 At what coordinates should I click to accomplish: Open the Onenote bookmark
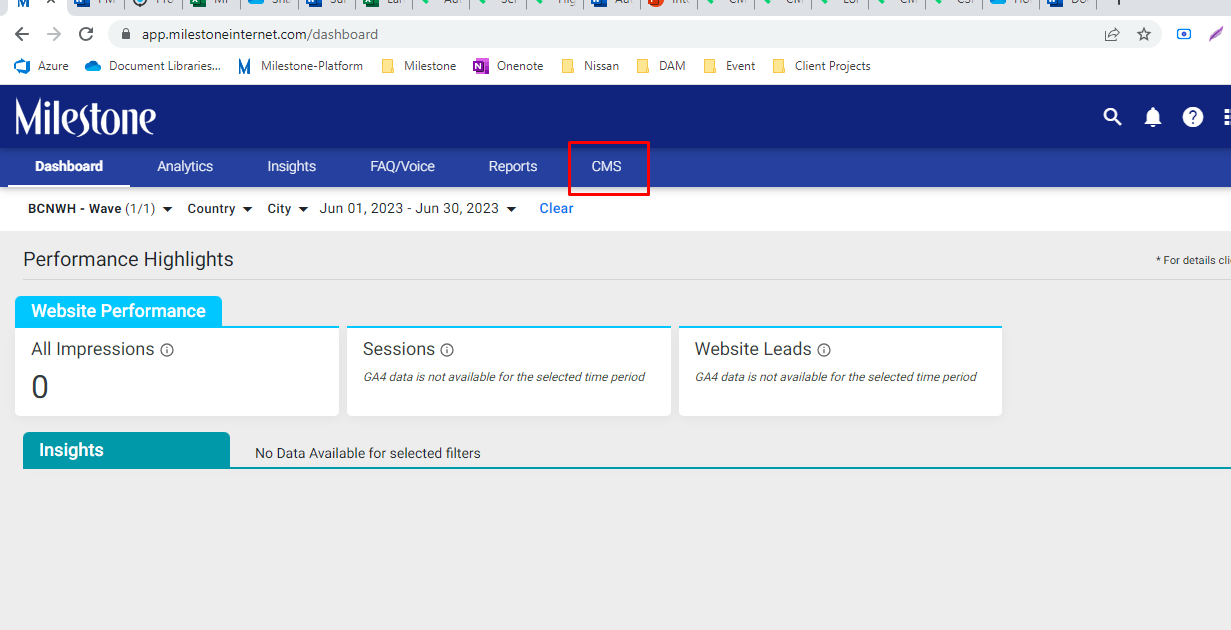[508, 66]
